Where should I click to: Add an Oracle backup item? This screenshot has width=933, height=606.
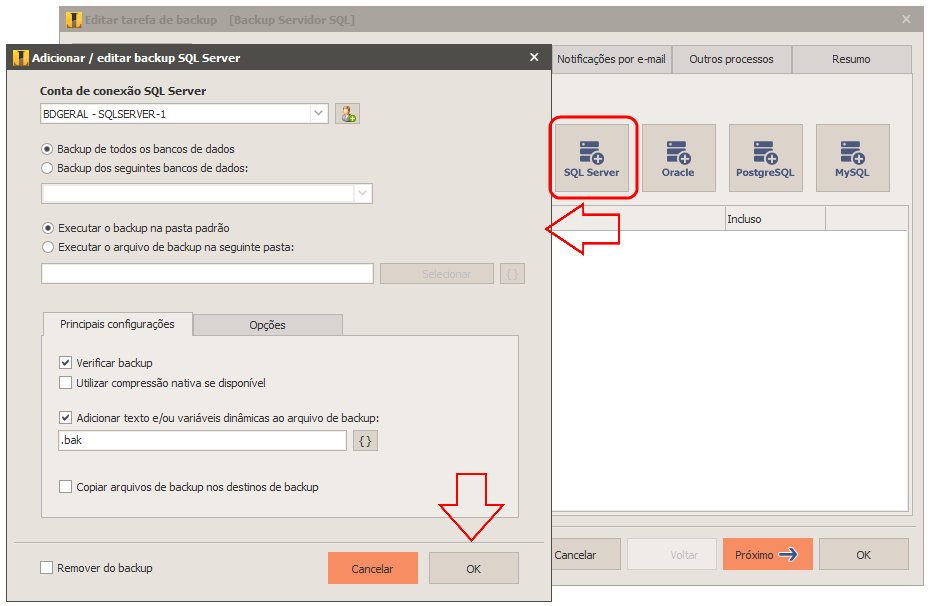tap(678, 158)
